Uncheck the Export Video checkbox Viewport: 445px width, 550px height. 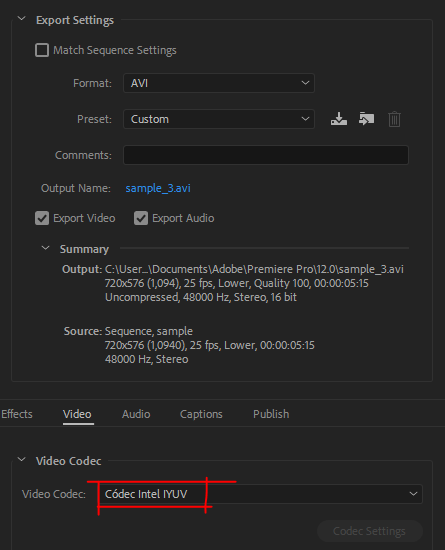pyautogui.click(x=42, y=218)
